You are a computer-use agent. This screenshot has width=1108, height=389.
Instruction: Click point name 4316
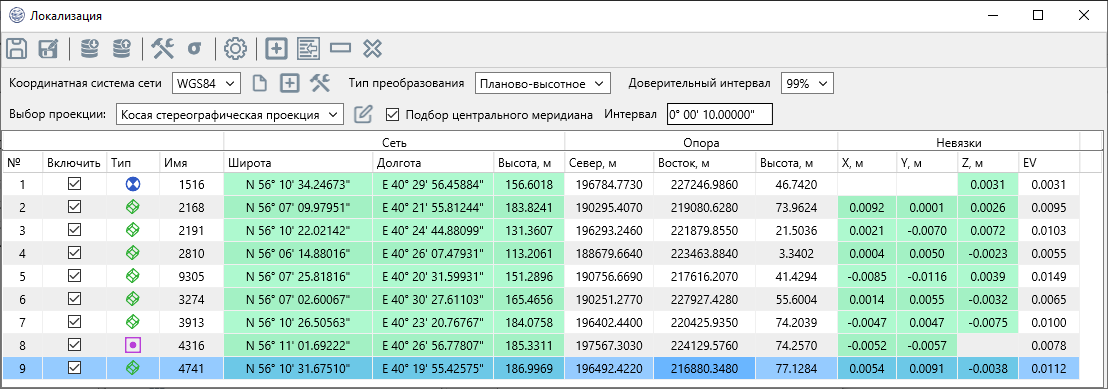(x=191, y=345)
